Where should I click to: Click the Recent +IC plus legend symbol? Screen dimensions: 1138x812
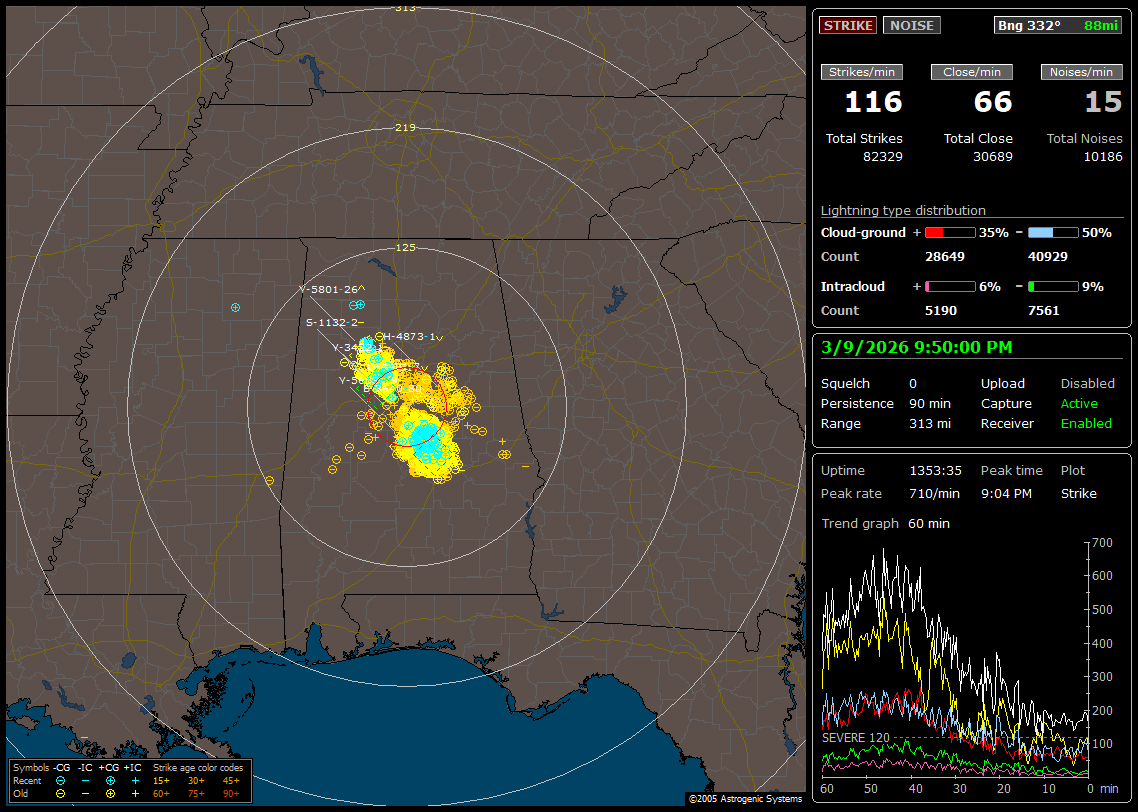pyautogui.click(x=135, y=780)
